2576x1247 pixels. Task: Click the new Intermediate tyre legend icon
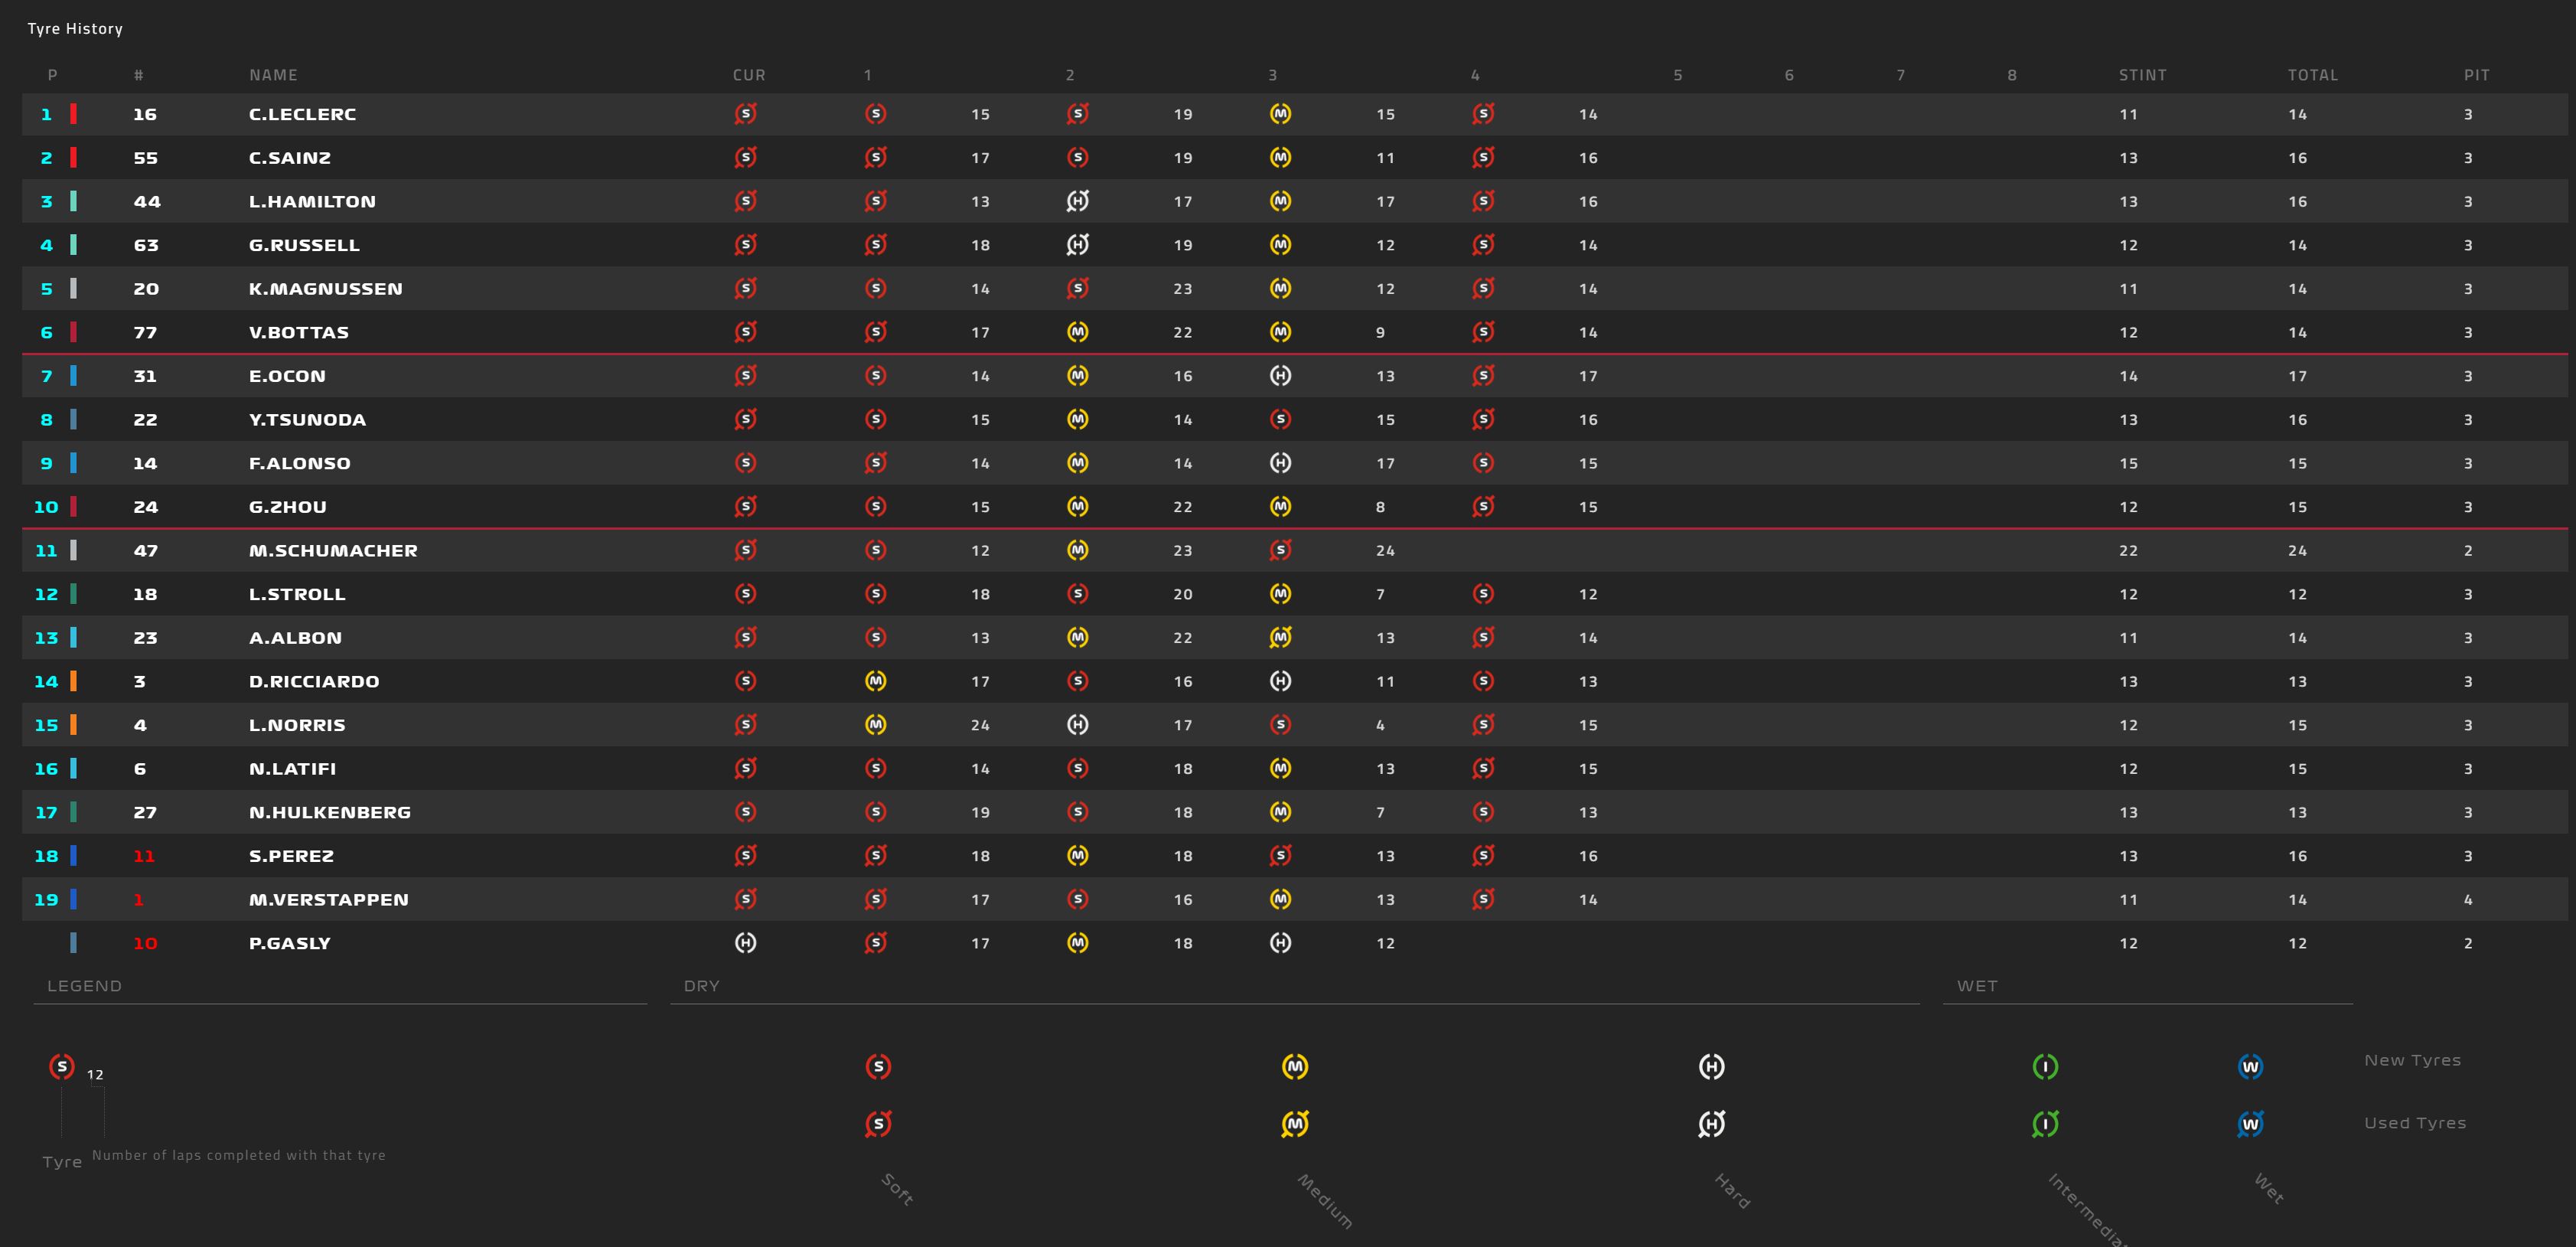[x=2045, y=1067]
